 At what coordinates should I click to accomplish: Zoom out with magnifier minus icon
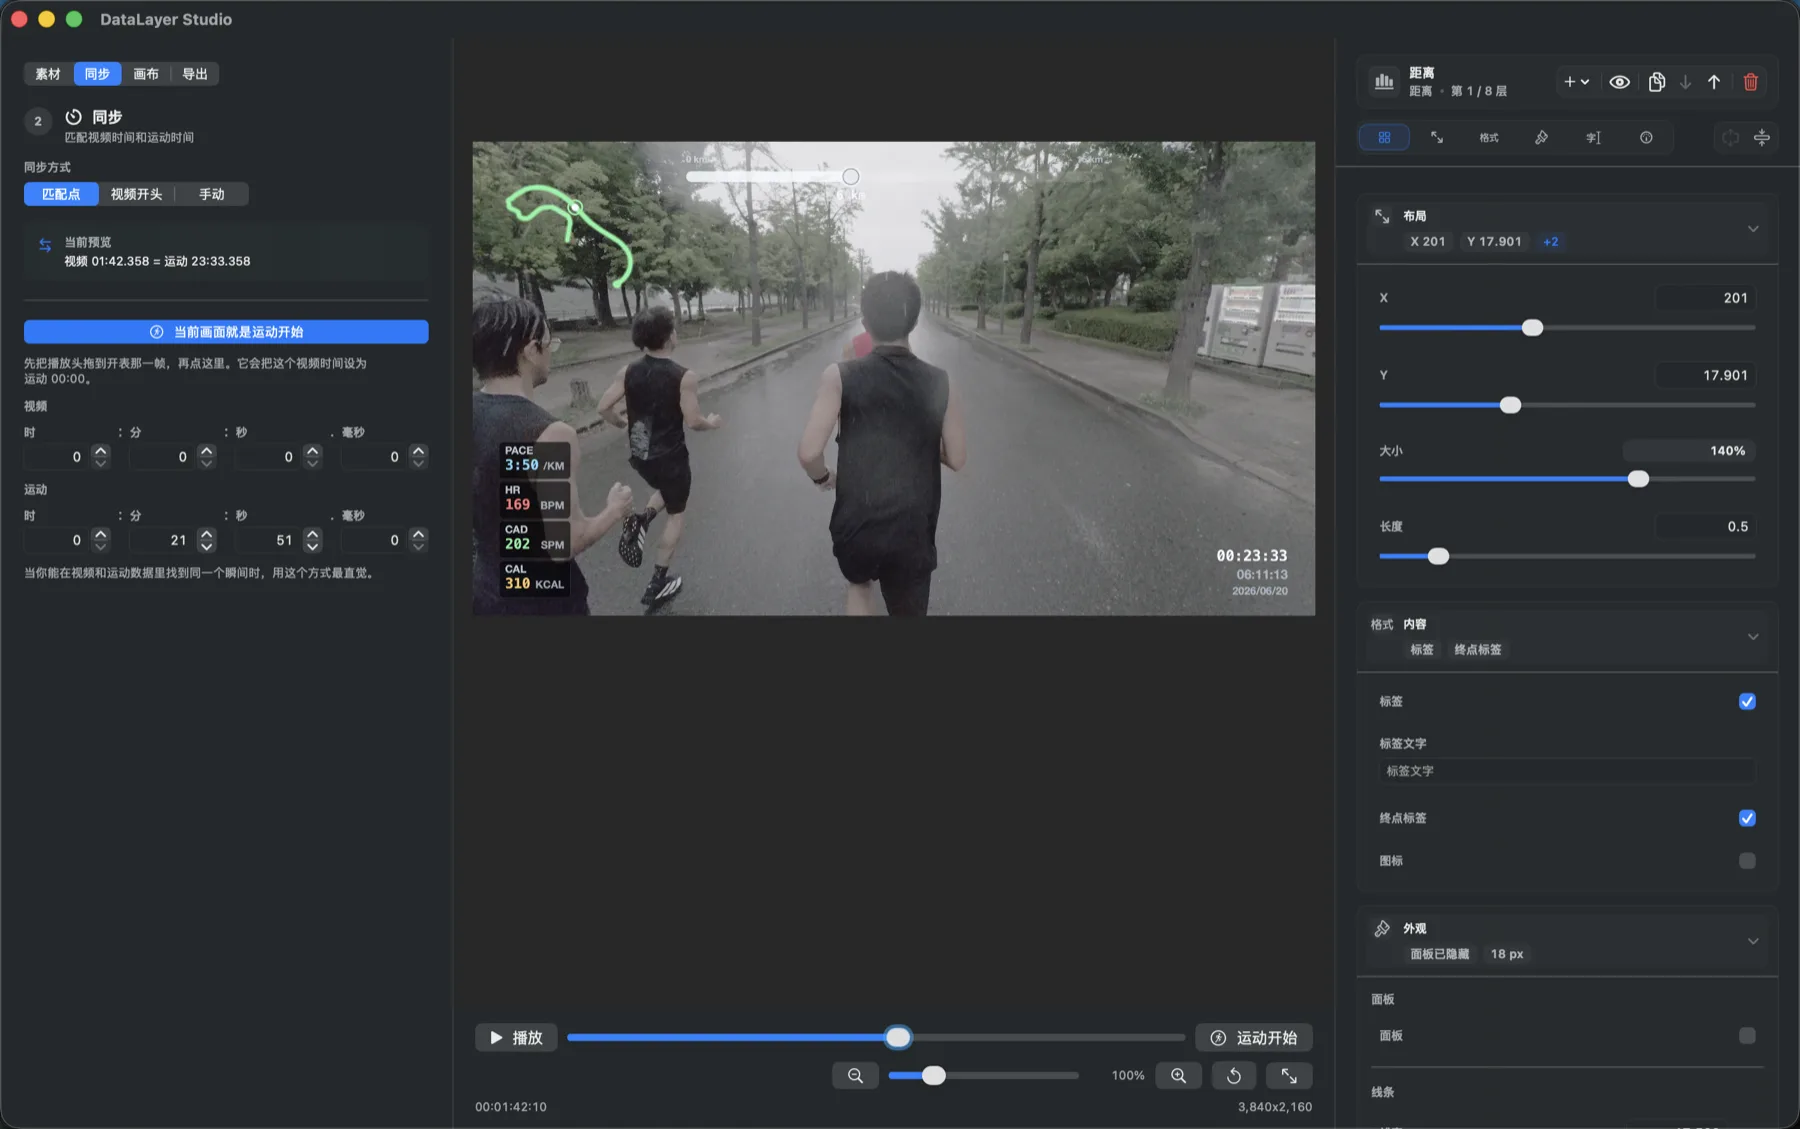pyautogui.click(x=855, y=1076)
